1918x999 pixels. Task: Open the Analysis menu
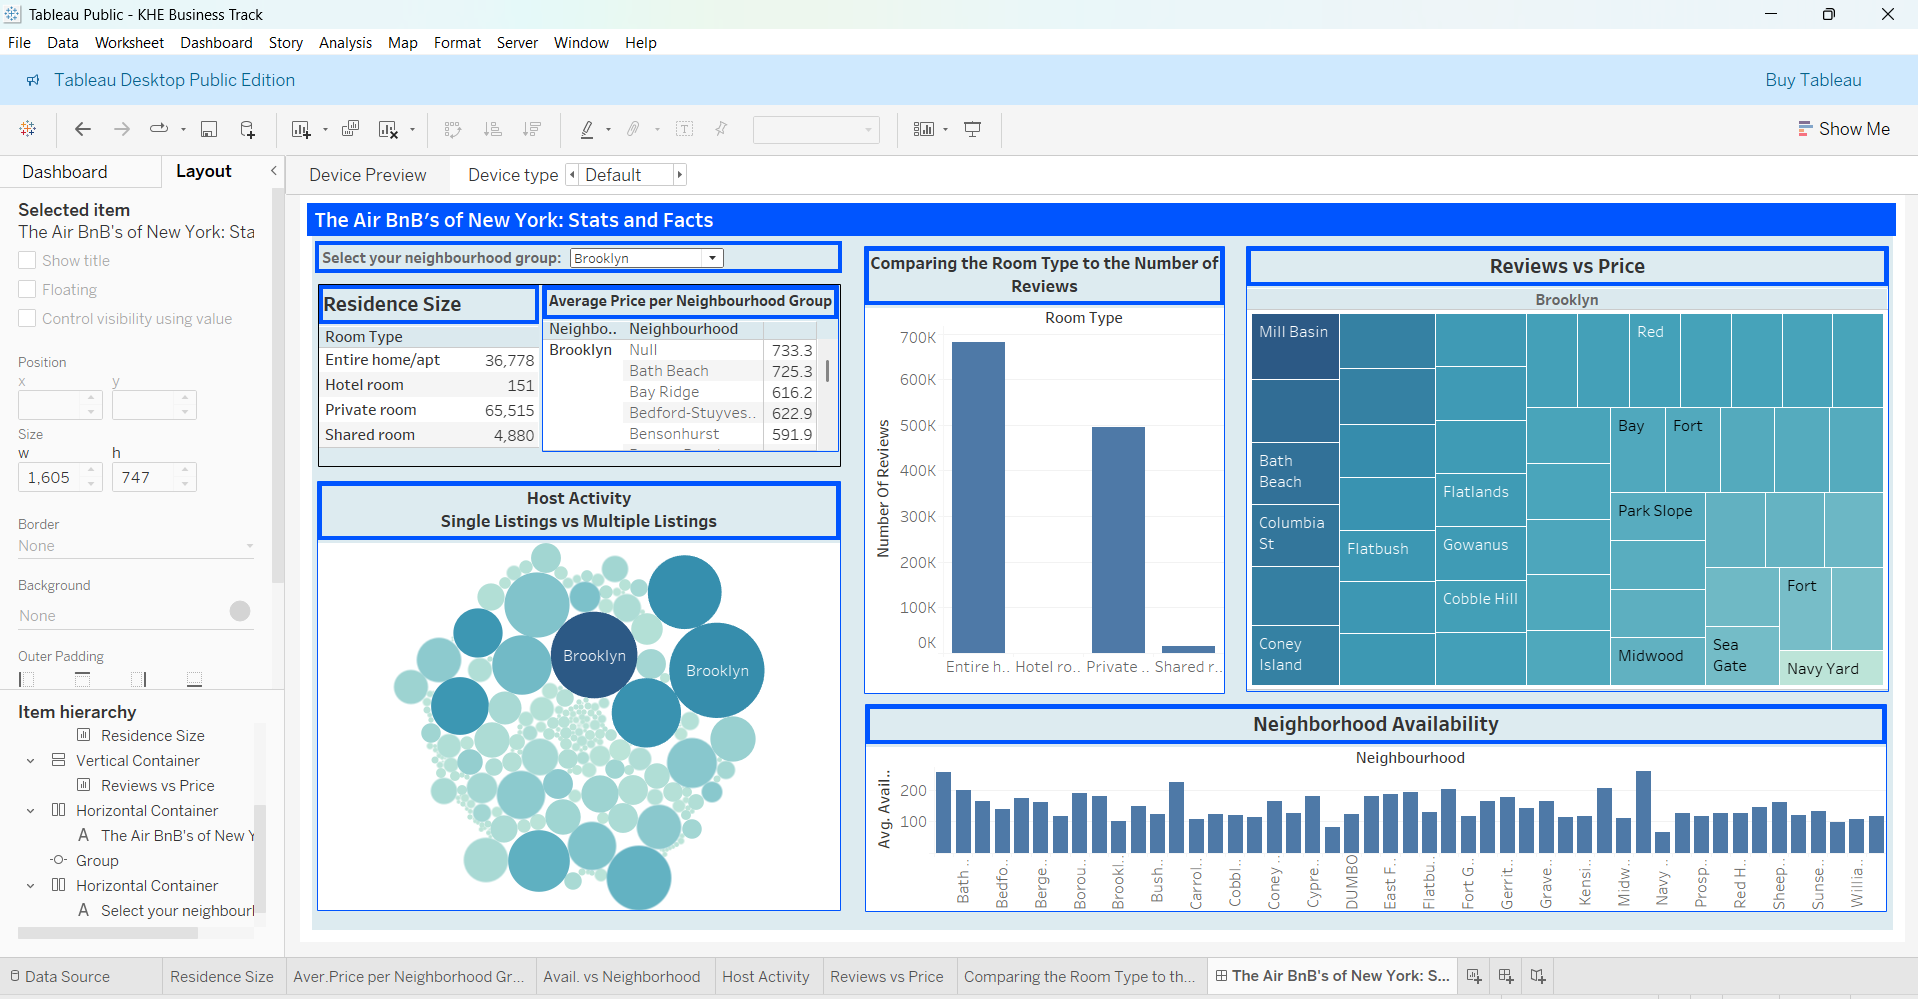[345, 42]
